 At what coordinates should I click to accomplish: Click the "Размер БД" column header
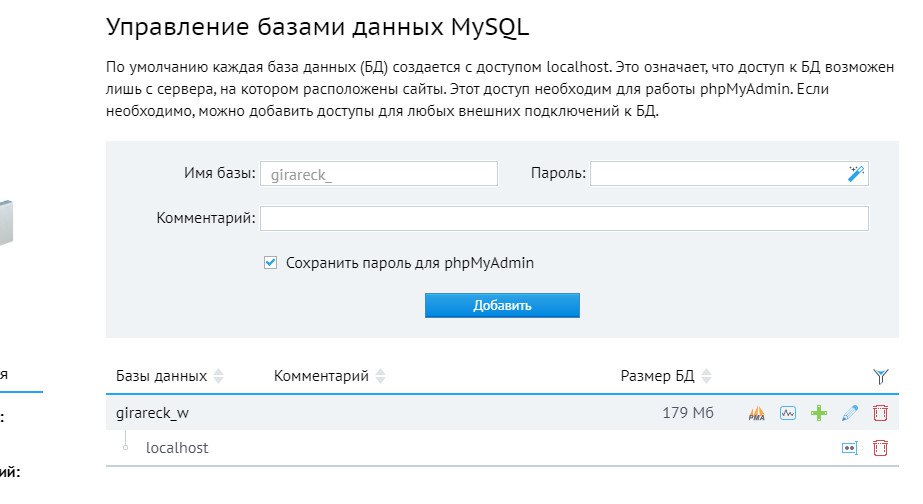657,377
